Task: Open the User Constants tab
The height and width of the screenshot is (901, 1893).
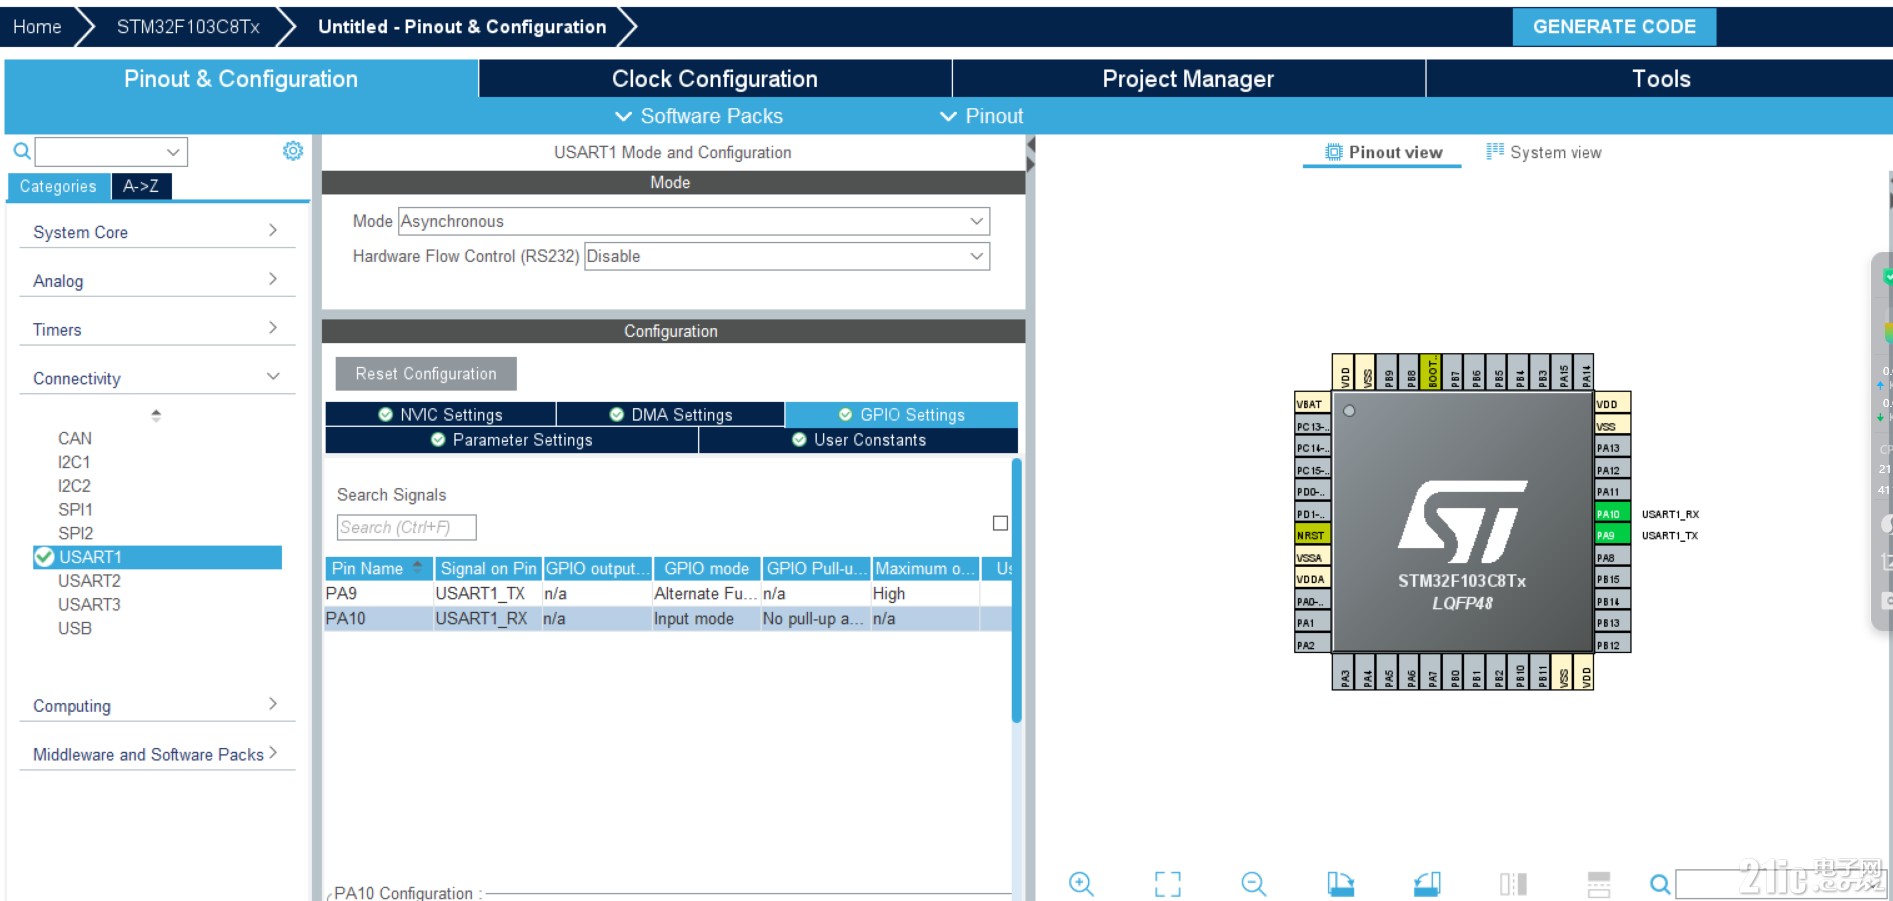Action: pyautogui.click(x=859, y=439)
